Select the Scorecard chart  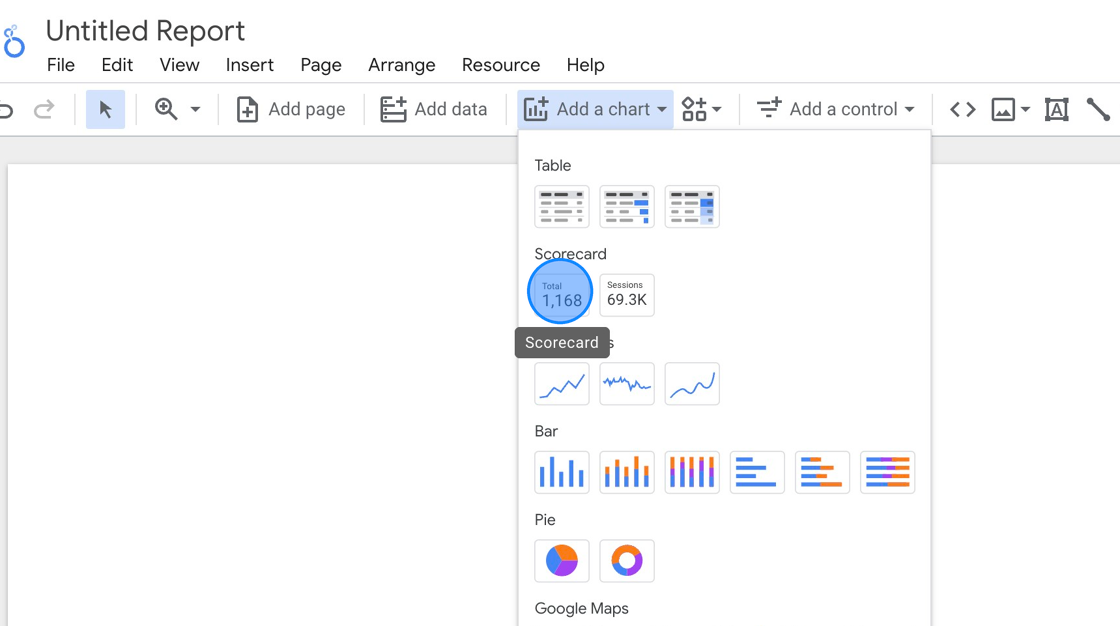(x=560, y=292)
